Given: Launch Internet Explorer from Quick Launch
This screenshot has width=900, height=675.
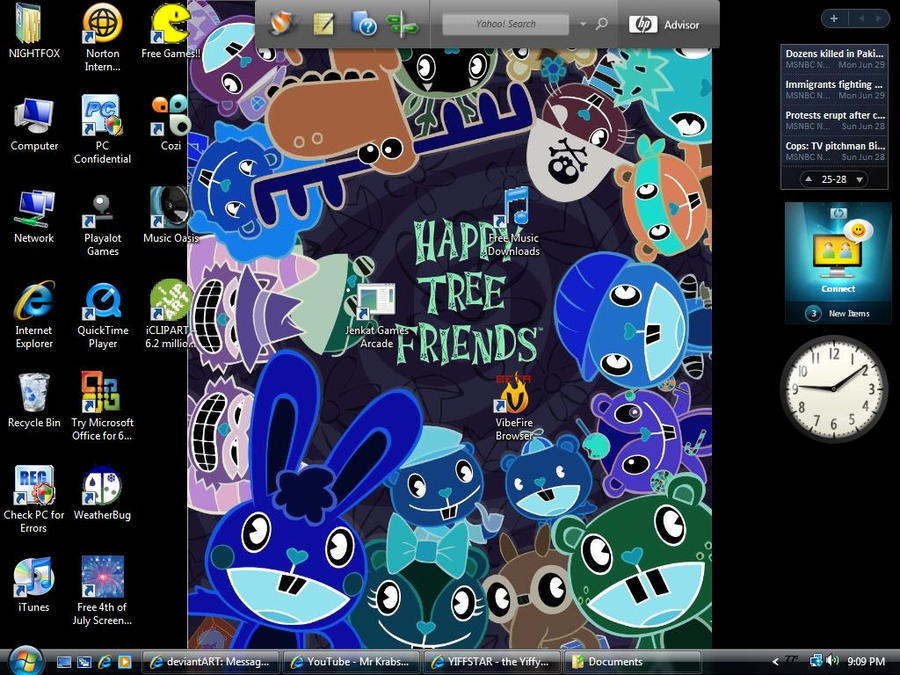Looking at the screenshot, I should [x=104, y=662].
